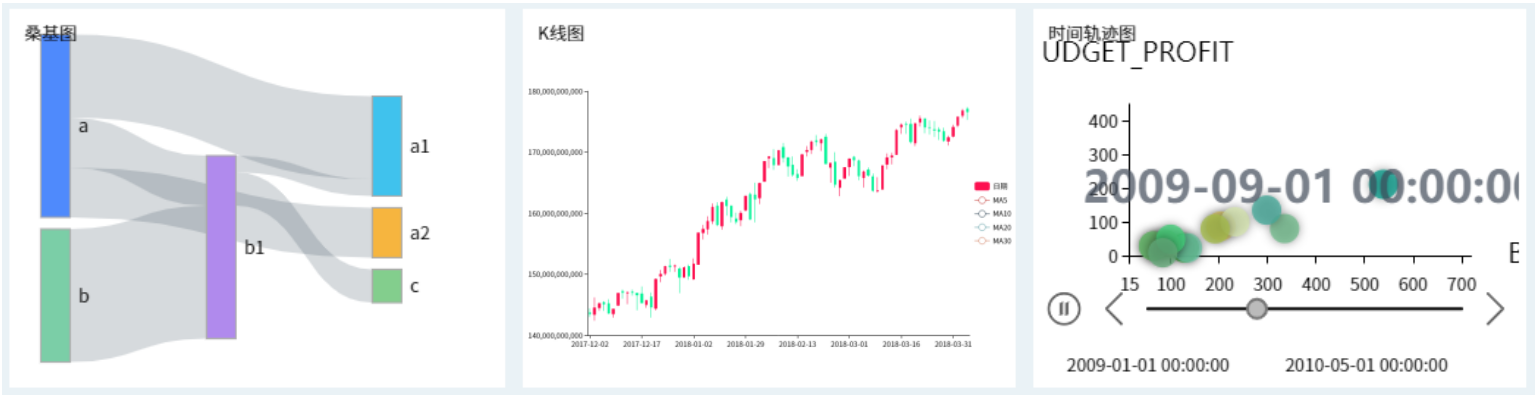Viewport: 1536px width, 397px height.
Task: Select light blue node a1
Action: [386, 146]
